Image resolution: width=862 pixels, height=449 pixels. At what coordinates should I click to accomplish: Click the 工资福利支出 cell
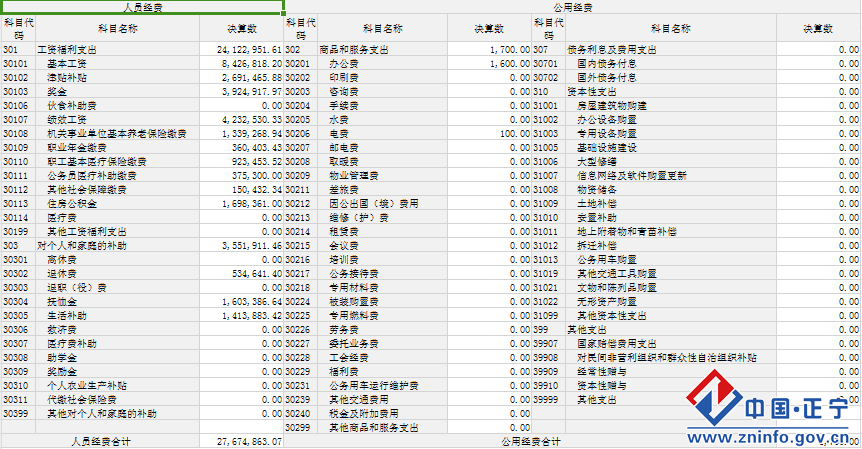(x=118, y=49)
